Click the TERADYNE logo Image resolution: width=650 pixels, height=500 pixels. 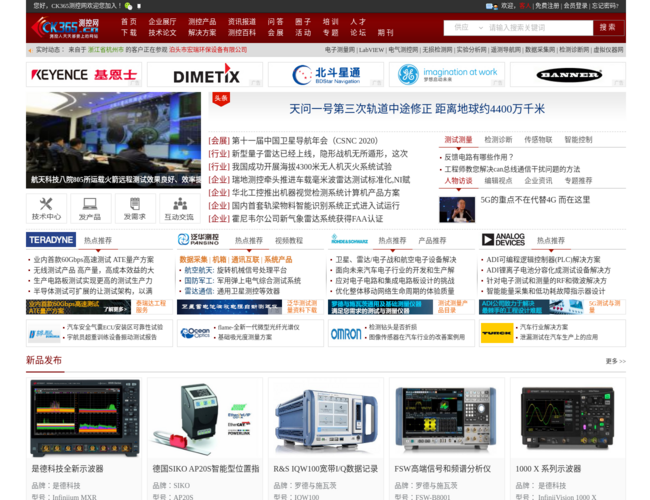click(51, 240)
